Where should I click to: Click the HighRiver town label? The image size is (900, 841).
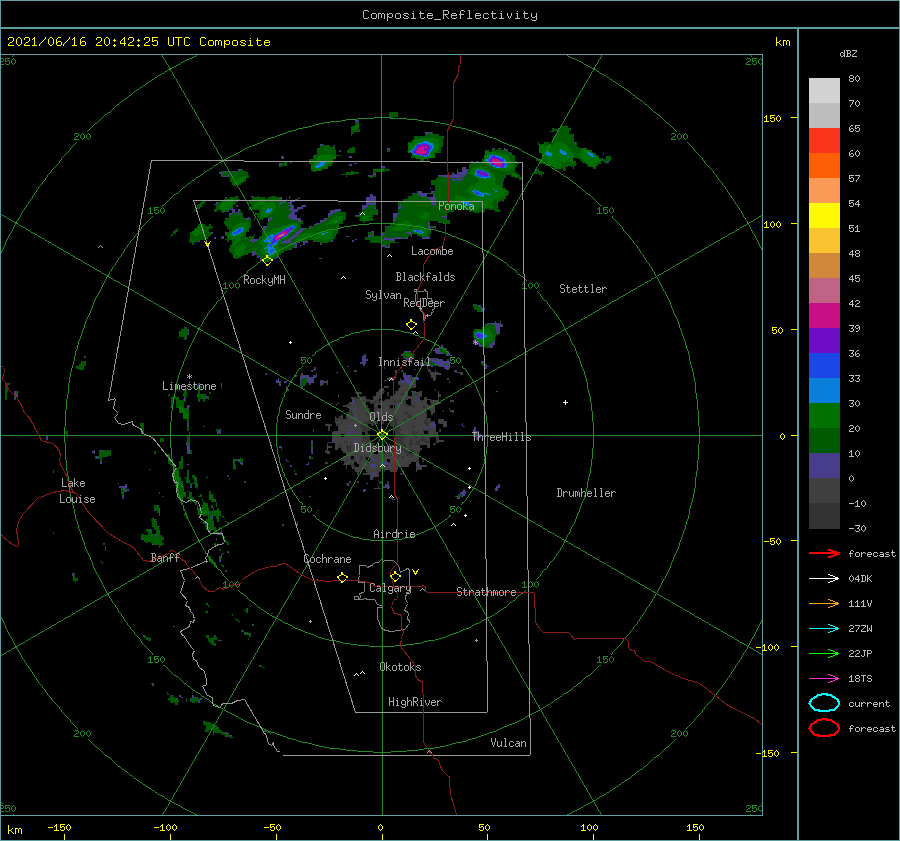[415, 702]
